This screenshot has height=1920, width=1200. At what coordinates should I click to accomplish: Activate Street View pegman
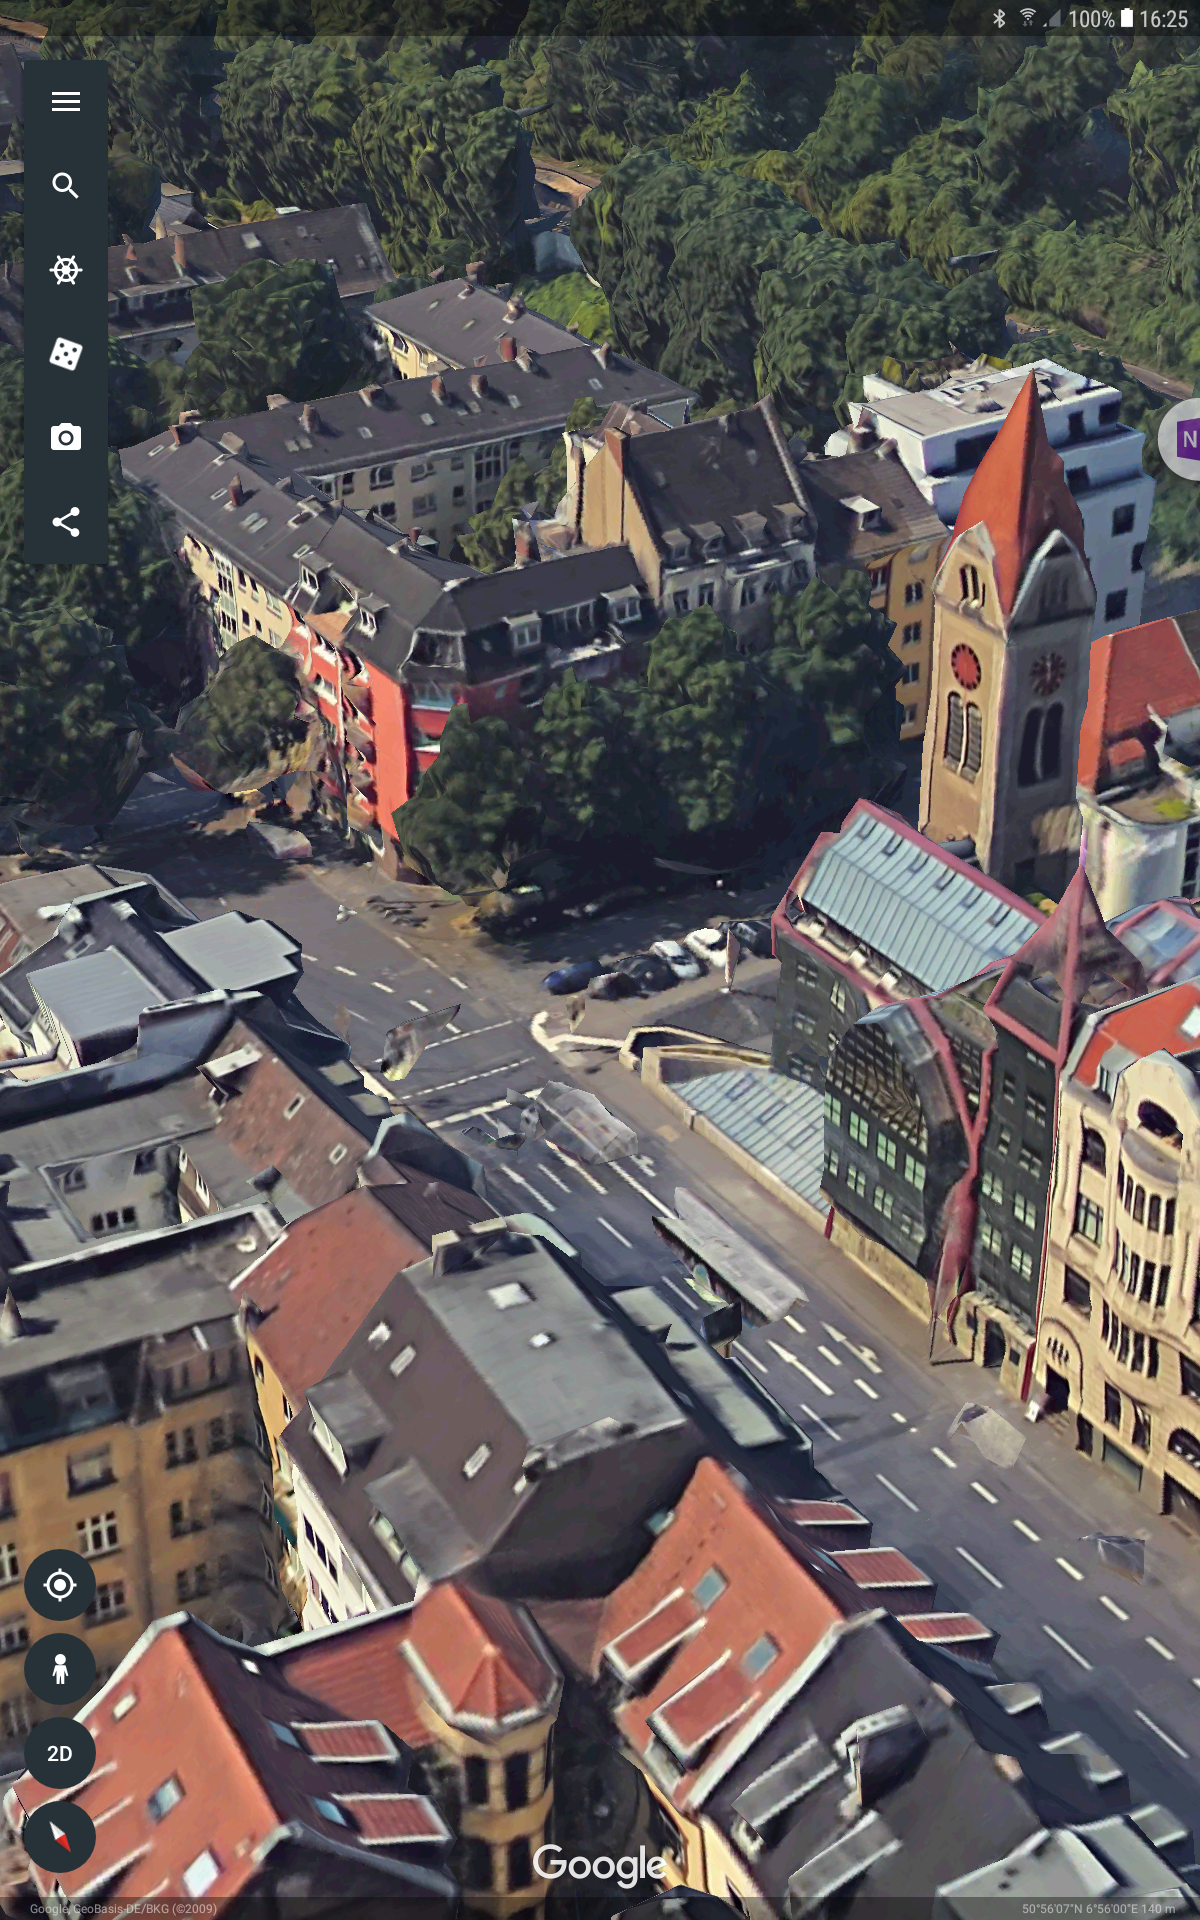pos(60,1669)
